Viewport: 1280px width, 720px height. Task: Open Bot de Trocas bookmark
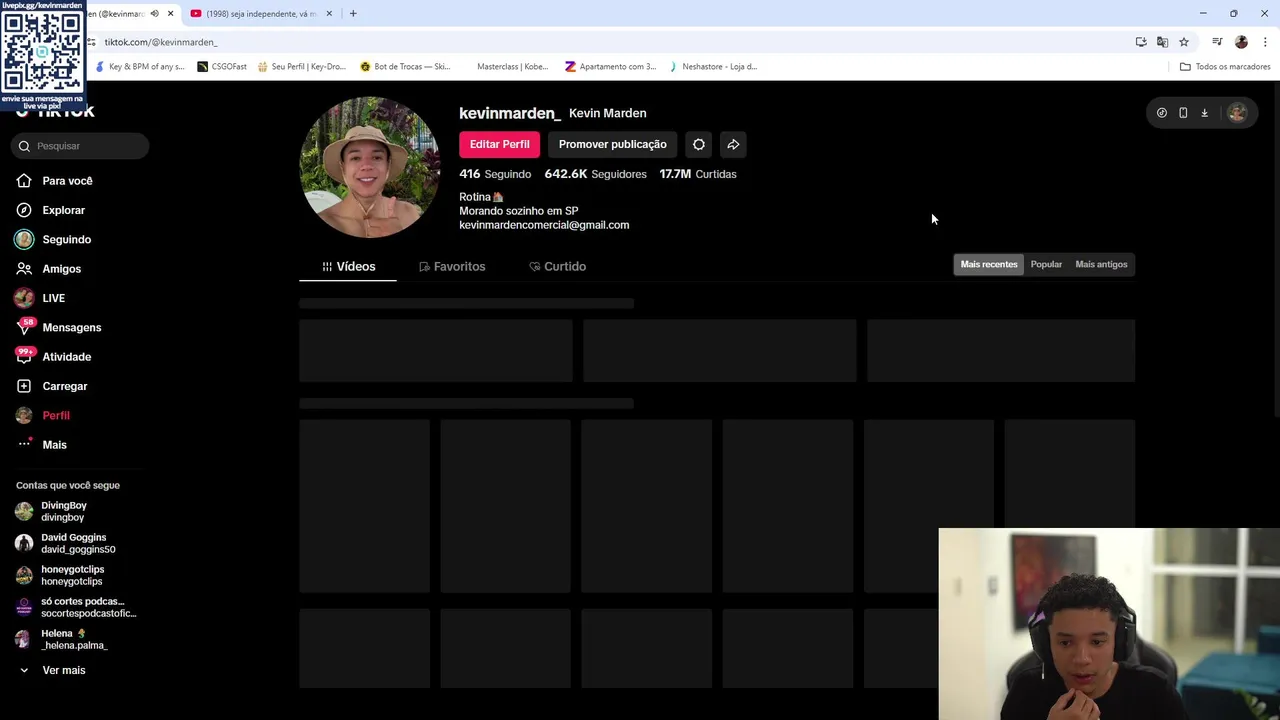[405, 67]
